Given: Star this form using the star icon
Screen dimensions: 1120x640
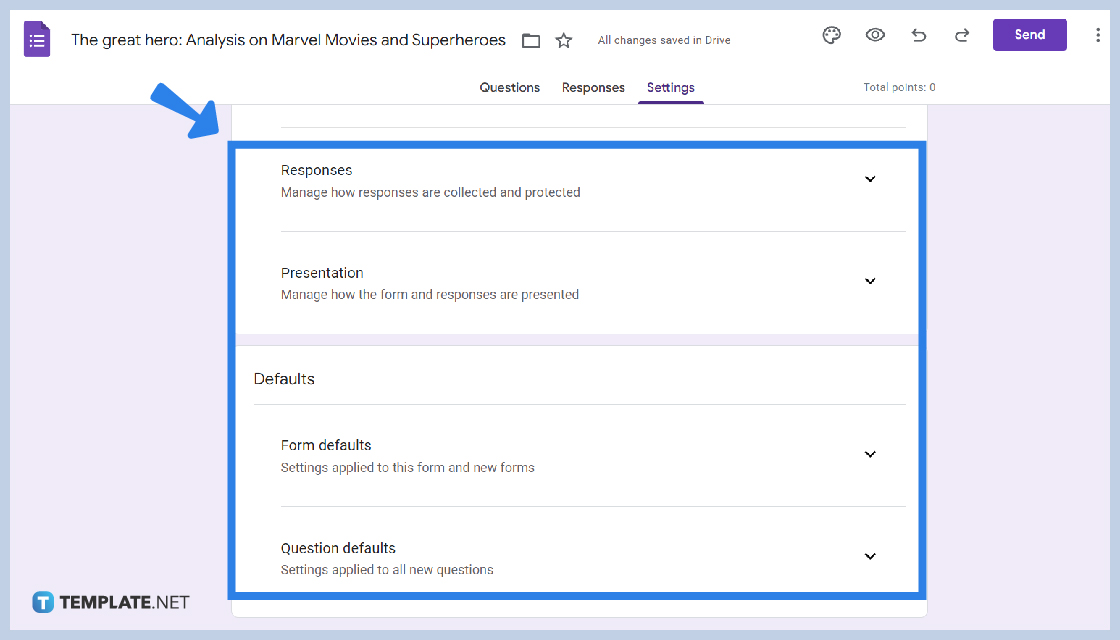Looking at the screenshot, I should [x=564, y=40].
